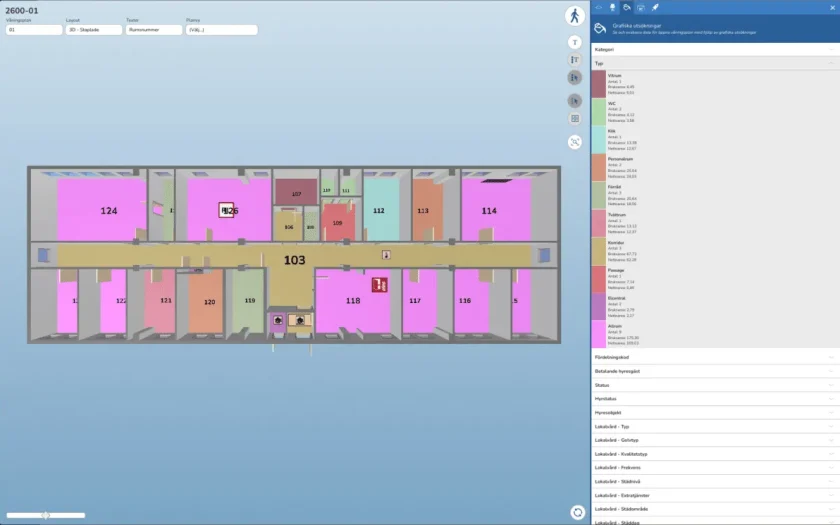Image resolution: width=840 pixels, height=525 pixels.
Task: Click the walking person navigation icon
Action: coord(575,16)
